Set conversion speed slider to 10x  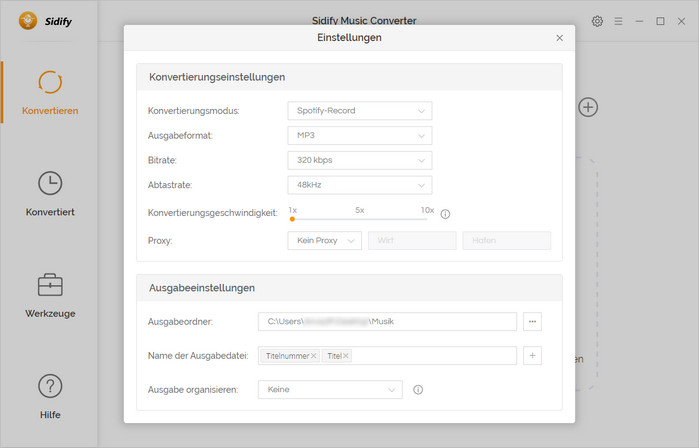coord(427,219)
